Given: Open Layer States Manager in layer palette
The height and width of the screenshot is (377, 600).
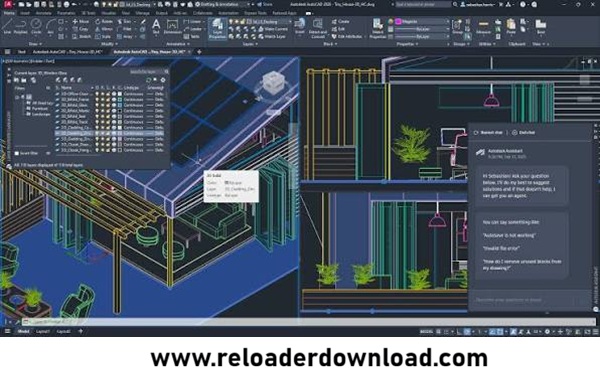Looking at the screenshot, I should tap(34, 80).
